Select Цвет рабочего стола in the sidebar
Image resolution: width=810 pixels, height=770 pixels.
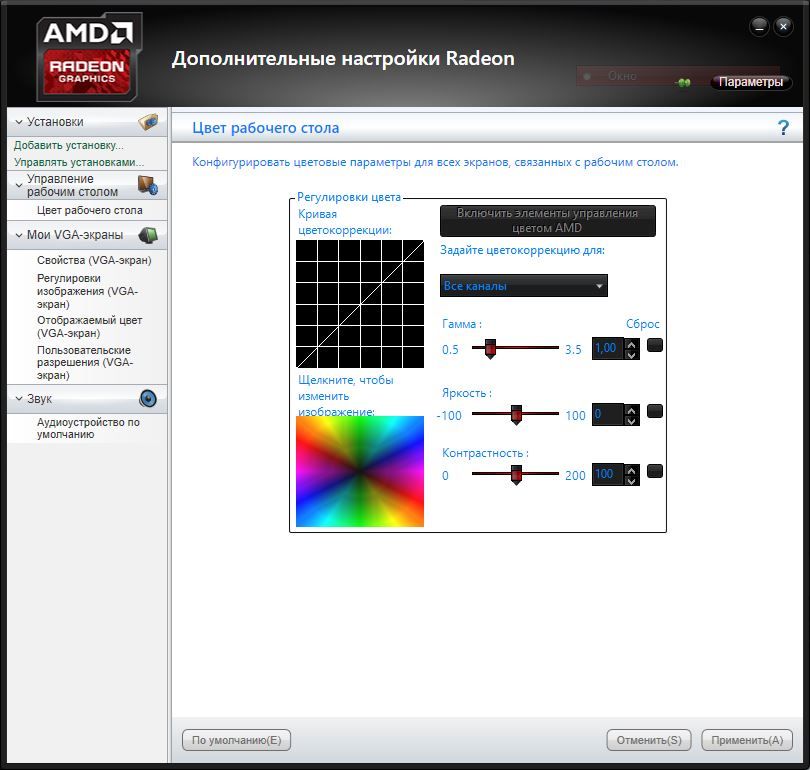[89, 211]
